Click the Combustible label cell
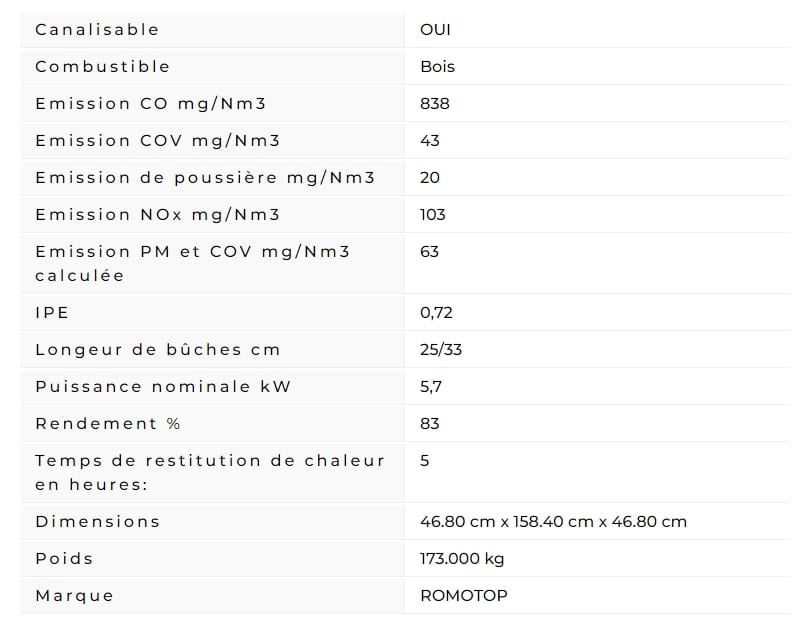The width and height of the screenshot is (800, 630). click(102, 66)
